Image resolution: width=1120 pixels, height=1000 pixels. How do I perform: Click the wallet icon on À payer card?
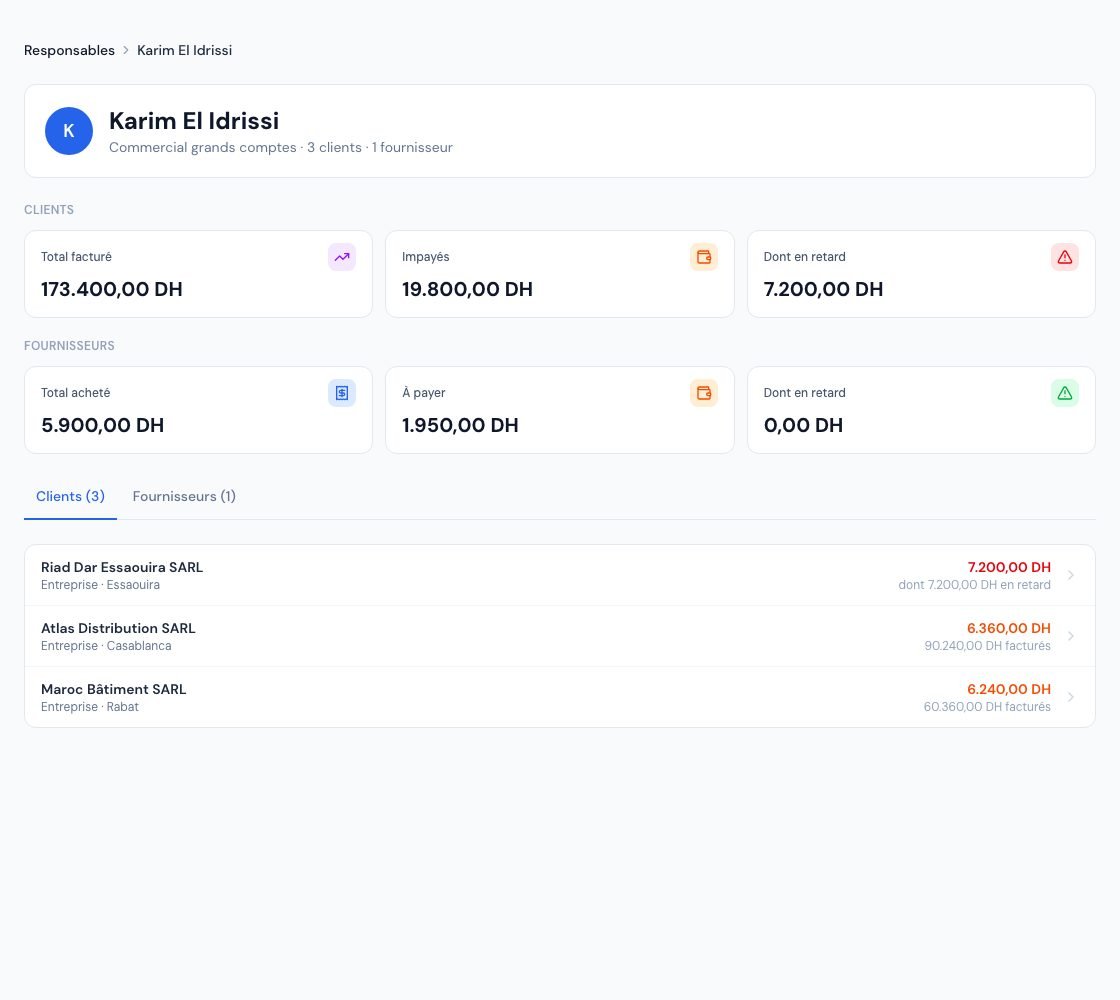point(704,393)
